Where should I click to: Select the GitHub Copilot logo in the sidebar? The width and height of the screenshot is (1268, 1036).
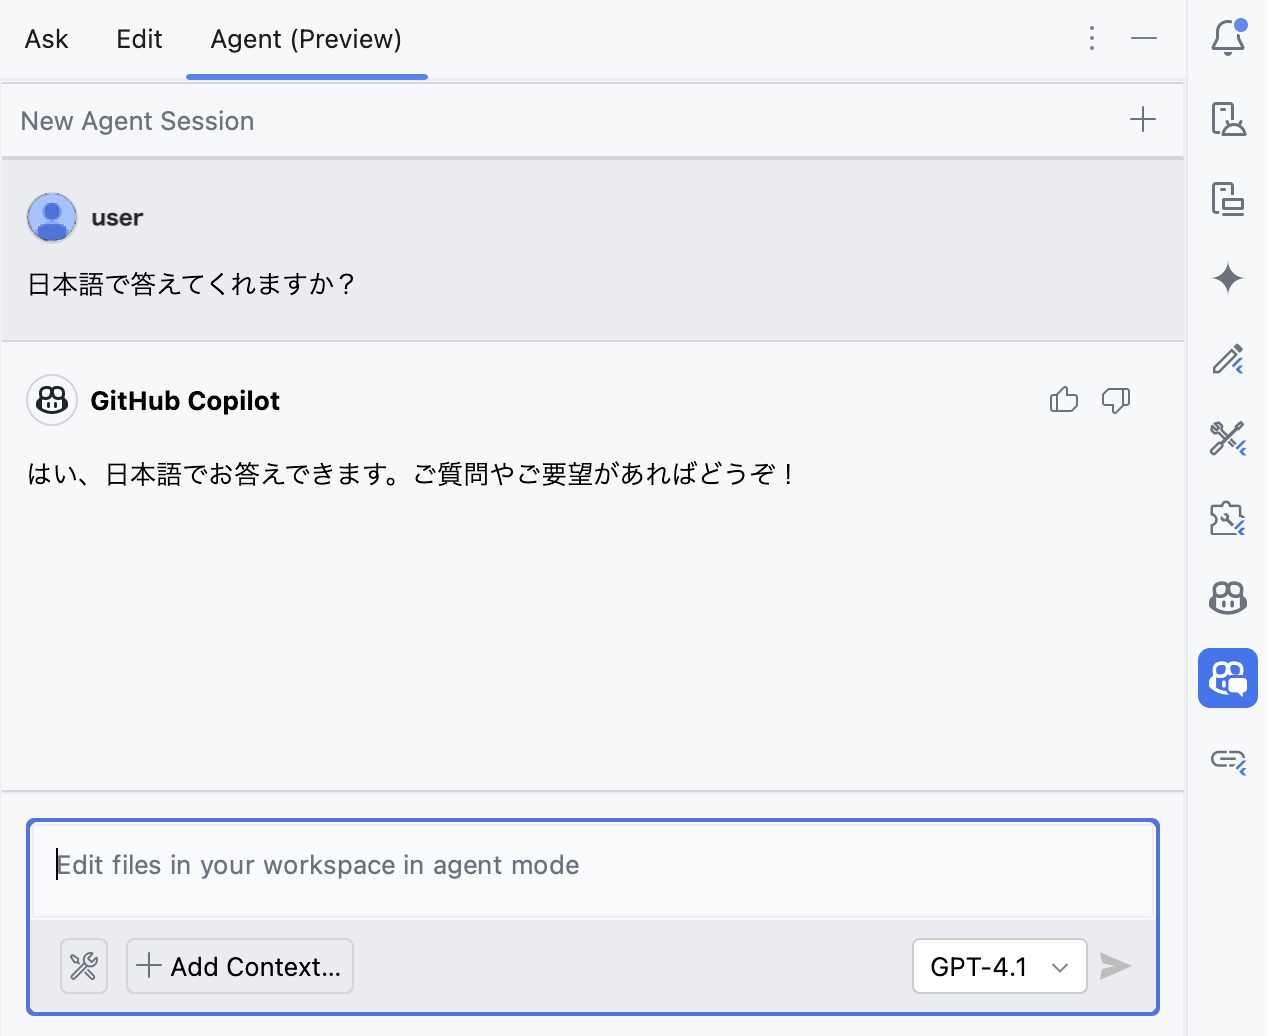point(1228,598)
